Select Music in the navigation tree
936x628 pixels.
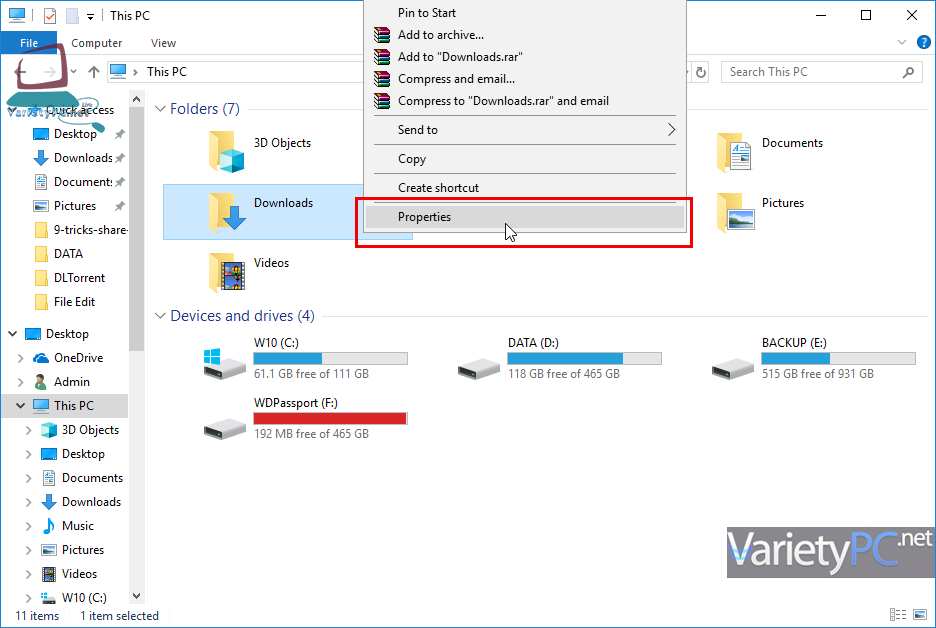[x=77, y=526]
